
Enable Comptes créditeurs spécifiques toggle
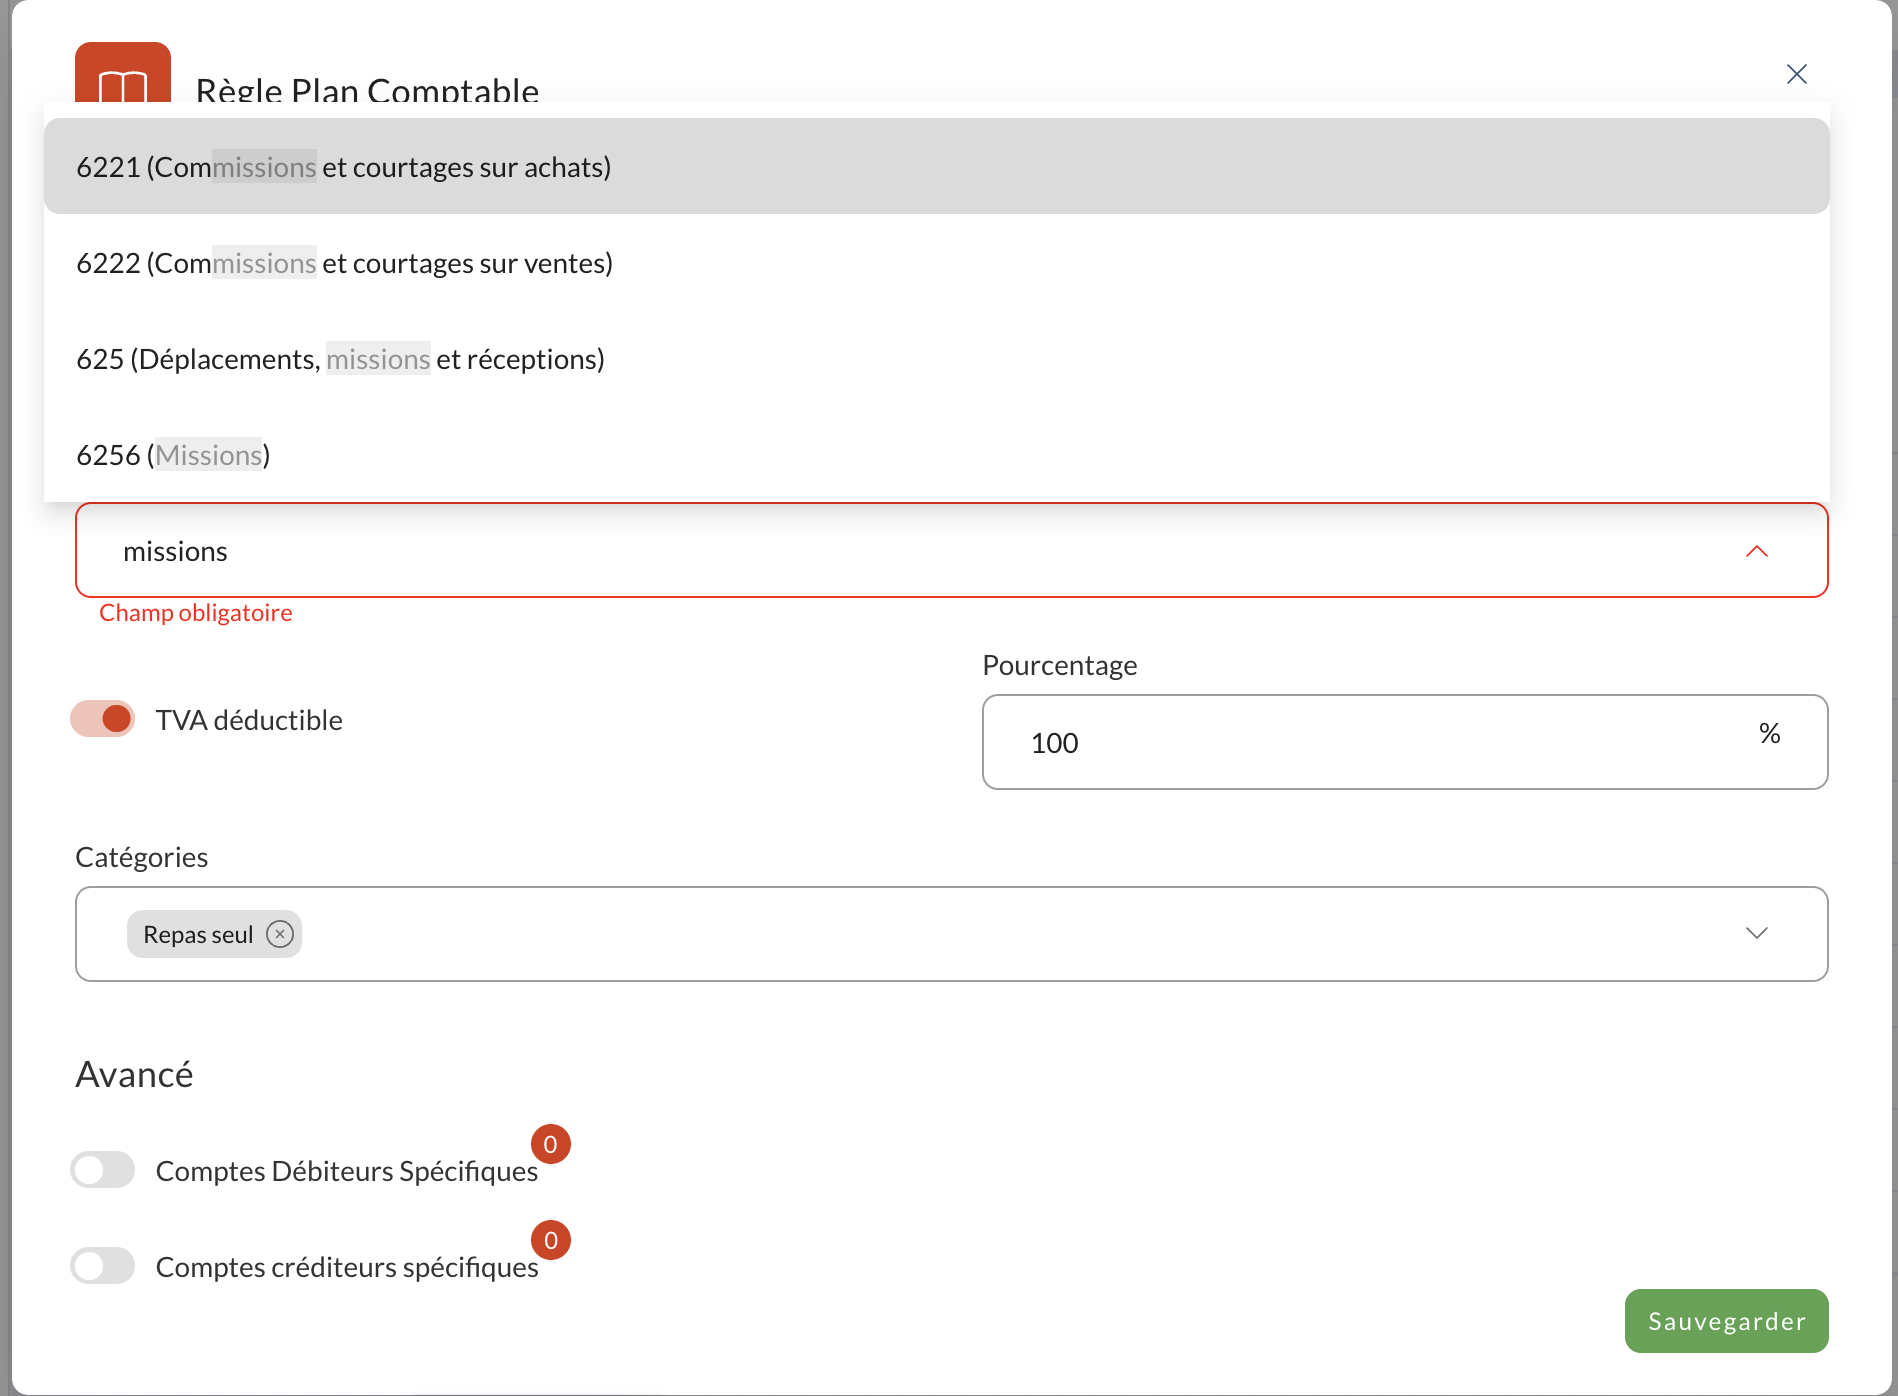[x=102, y=1266]
